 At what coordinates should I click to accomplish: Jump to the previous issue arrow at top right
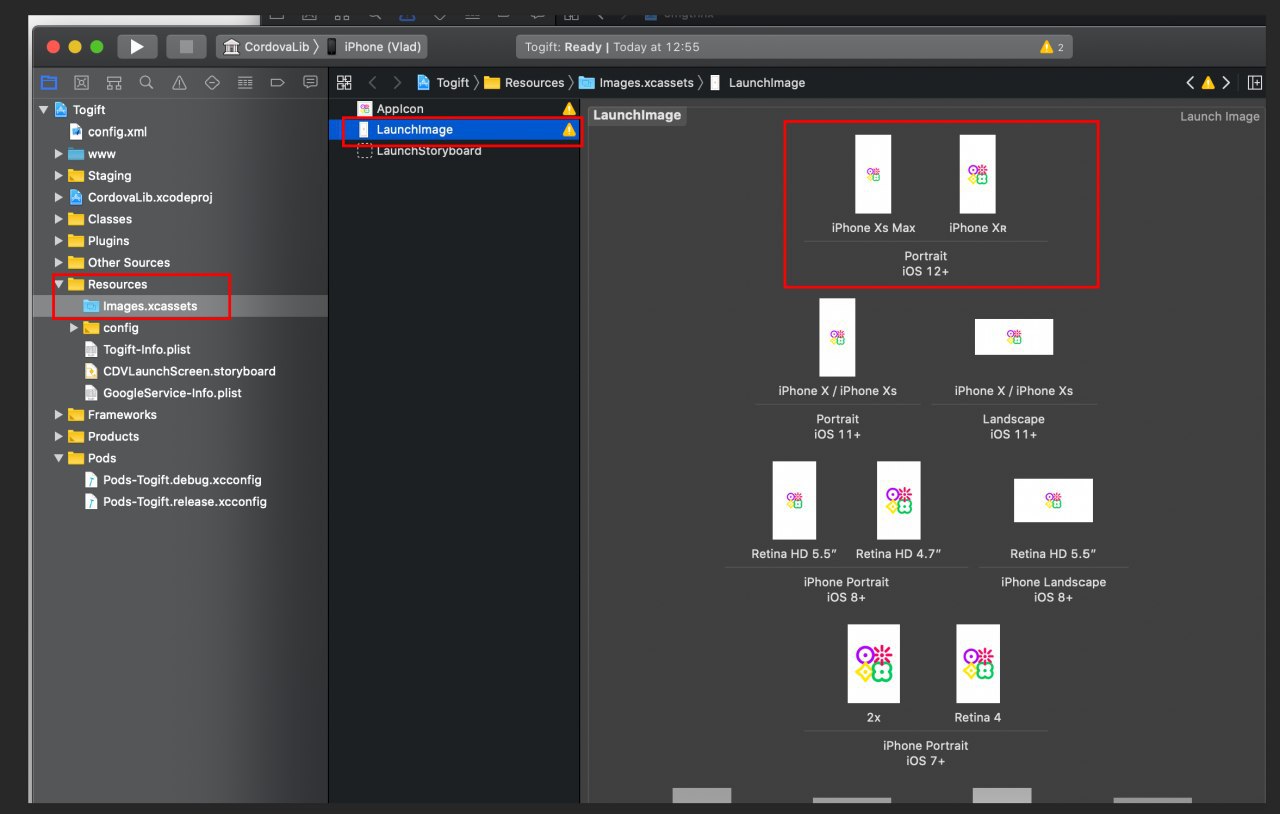point(1190,83)
